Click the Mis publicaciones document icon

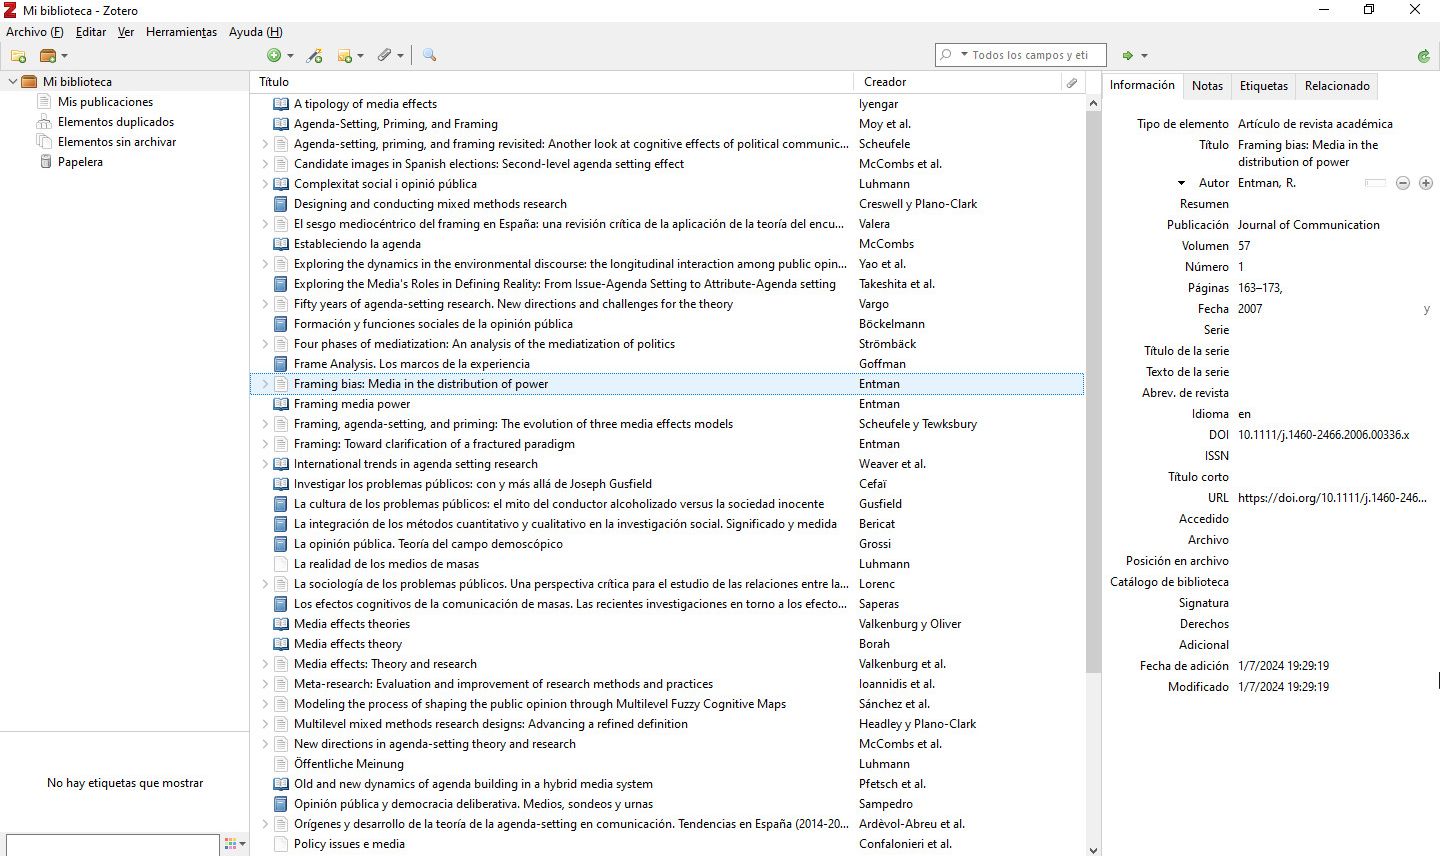click(x=44, y=102)
